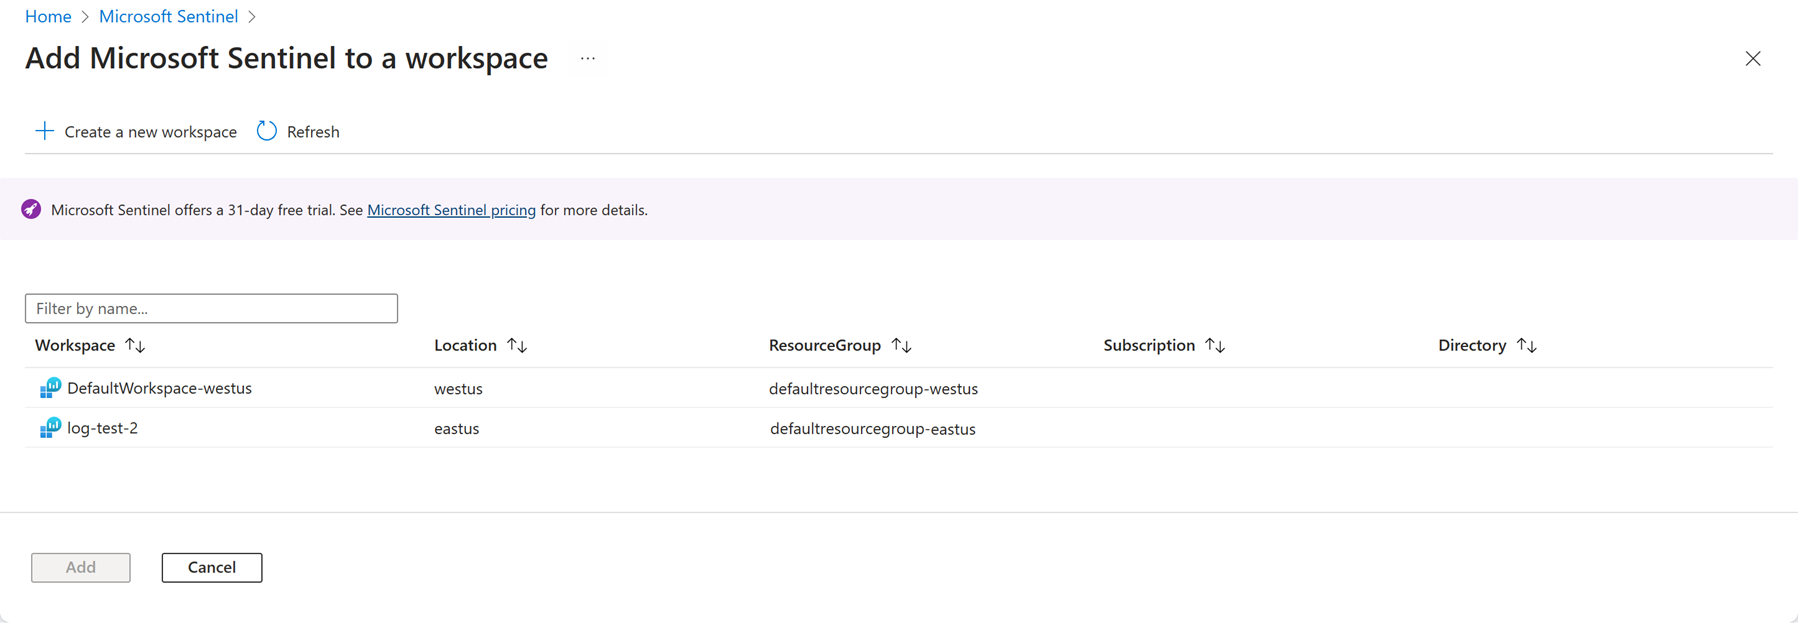Viewport: 1798px width, 625px height.
Task: Sort by Workspace column arrows
Action: pyautogui.click(x=135, y=345)
